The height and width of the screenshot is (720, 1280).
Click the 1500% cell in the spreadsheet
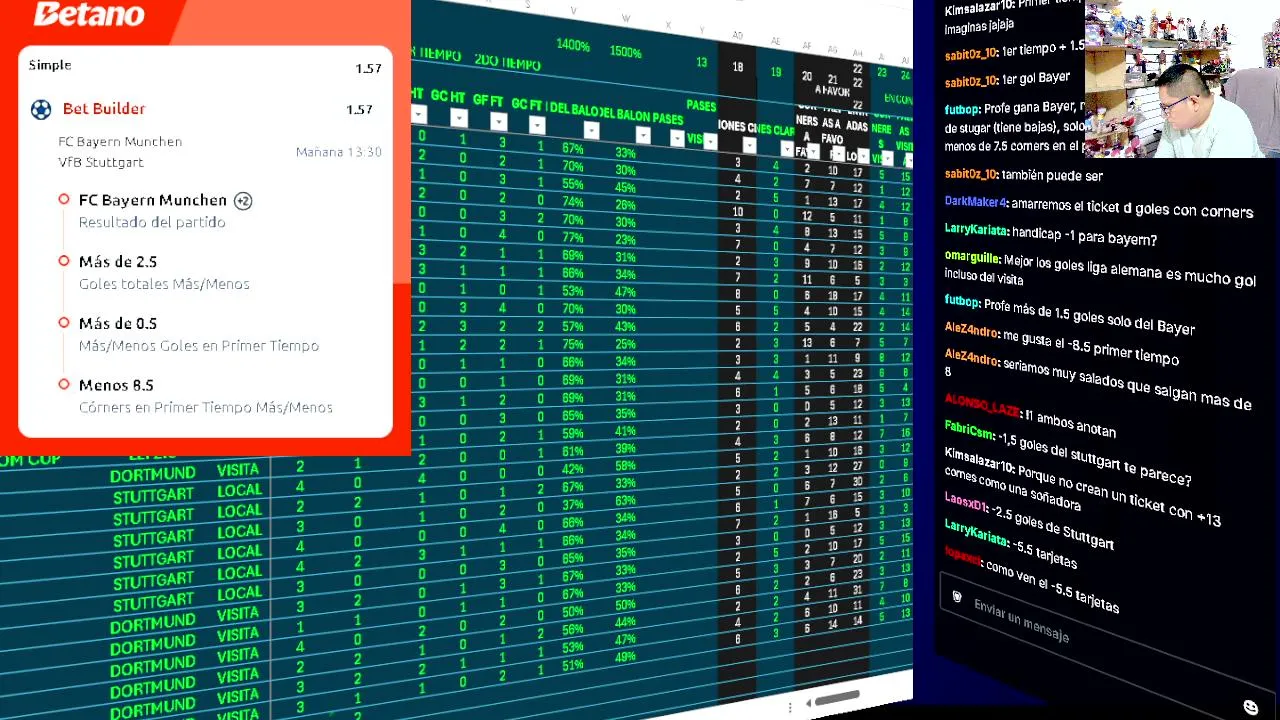pos(625,51)
